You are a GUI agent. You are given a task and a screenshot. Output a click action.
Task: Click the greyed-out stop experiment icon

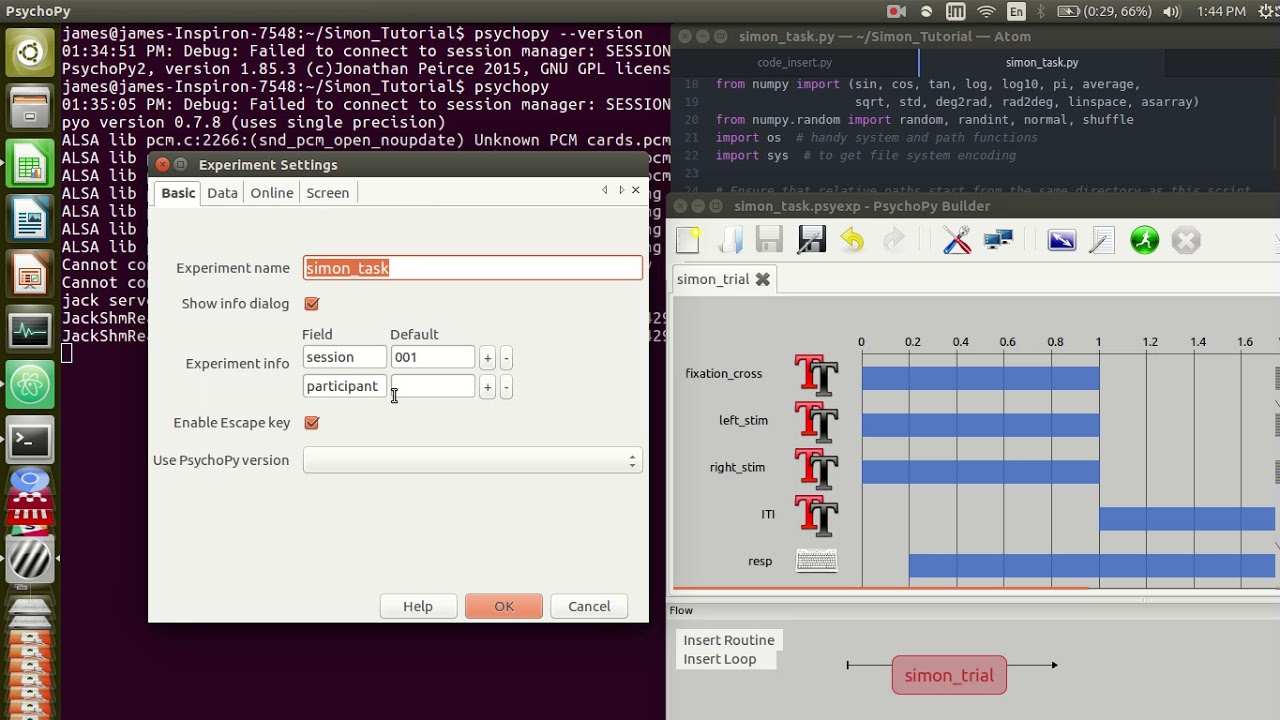pos(1185,240)
